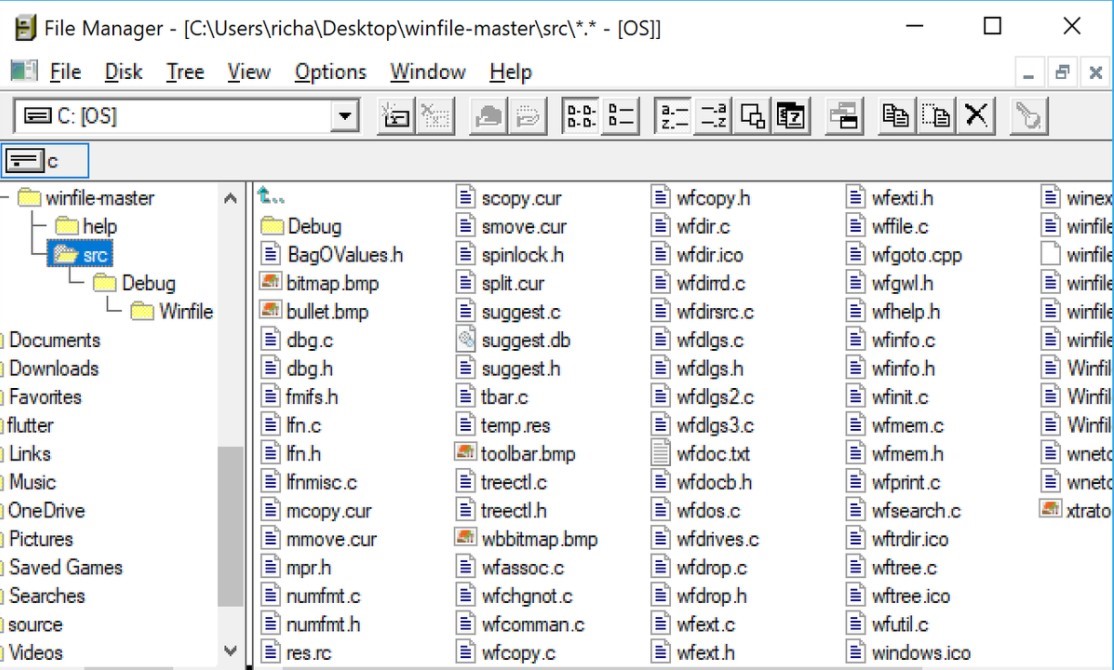Switch to the all file details view
The width and height of the screenshot is (1114, 670).
pyautogui.click(x=620, y=115)
